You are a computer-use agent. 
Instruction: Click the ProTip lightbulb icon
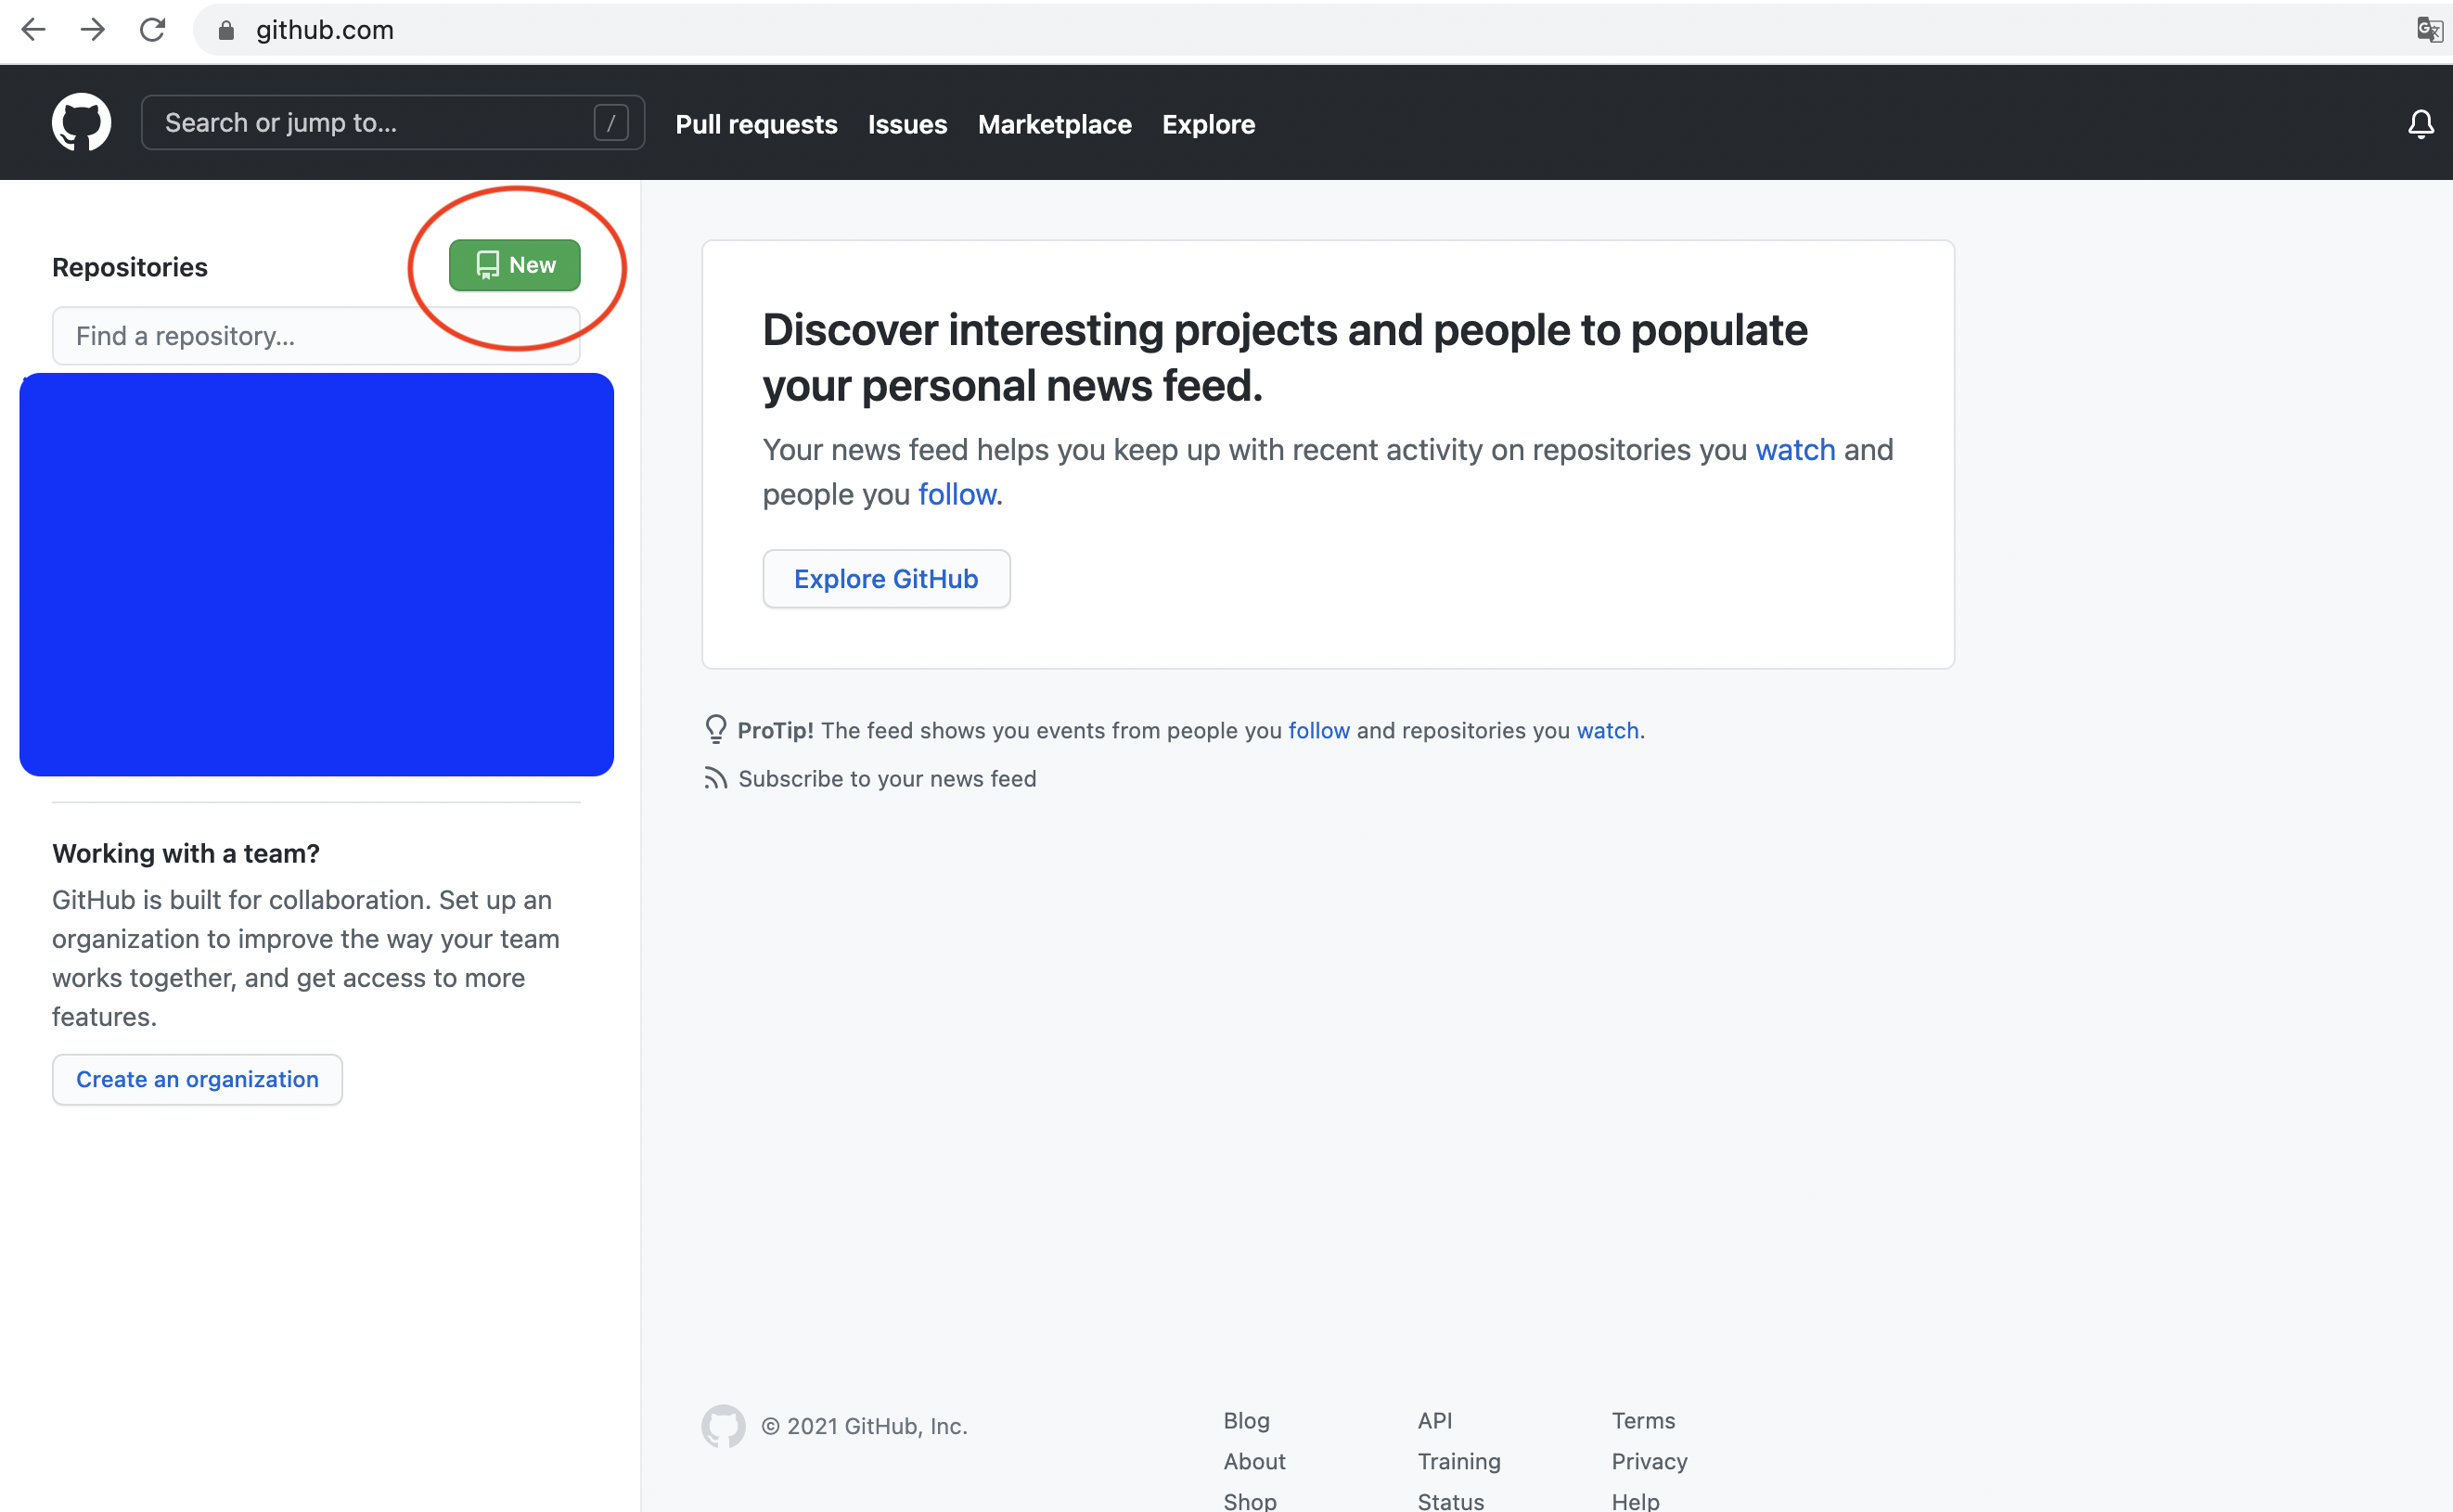(715, 729)
